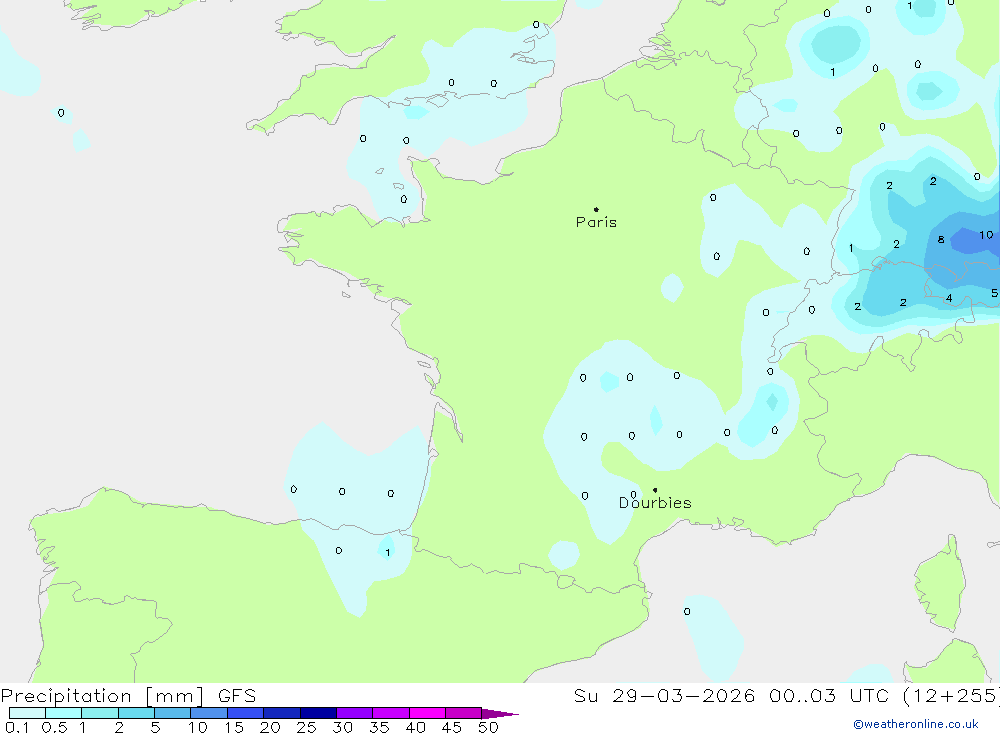
Task: Click the Dourbies city marker dot
Action: (x=655, y=490)
